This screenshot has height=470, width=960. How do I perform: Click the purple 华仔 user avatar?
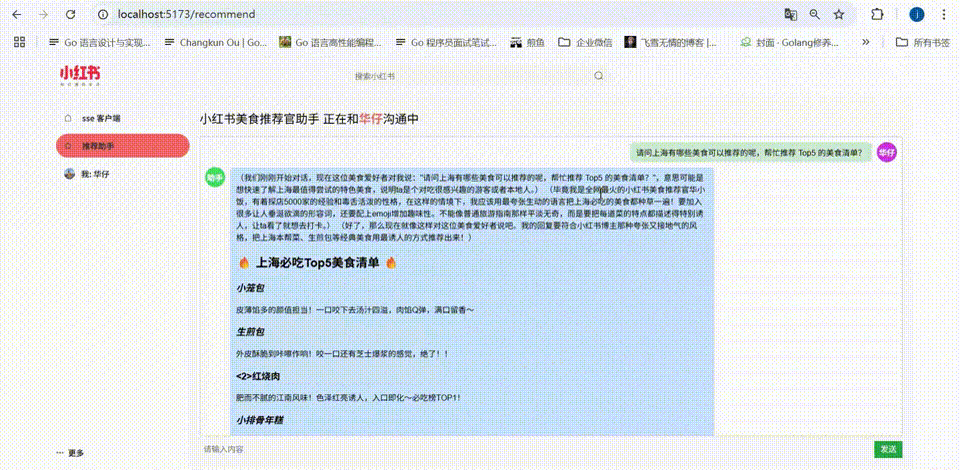click(x=887, y=152)
